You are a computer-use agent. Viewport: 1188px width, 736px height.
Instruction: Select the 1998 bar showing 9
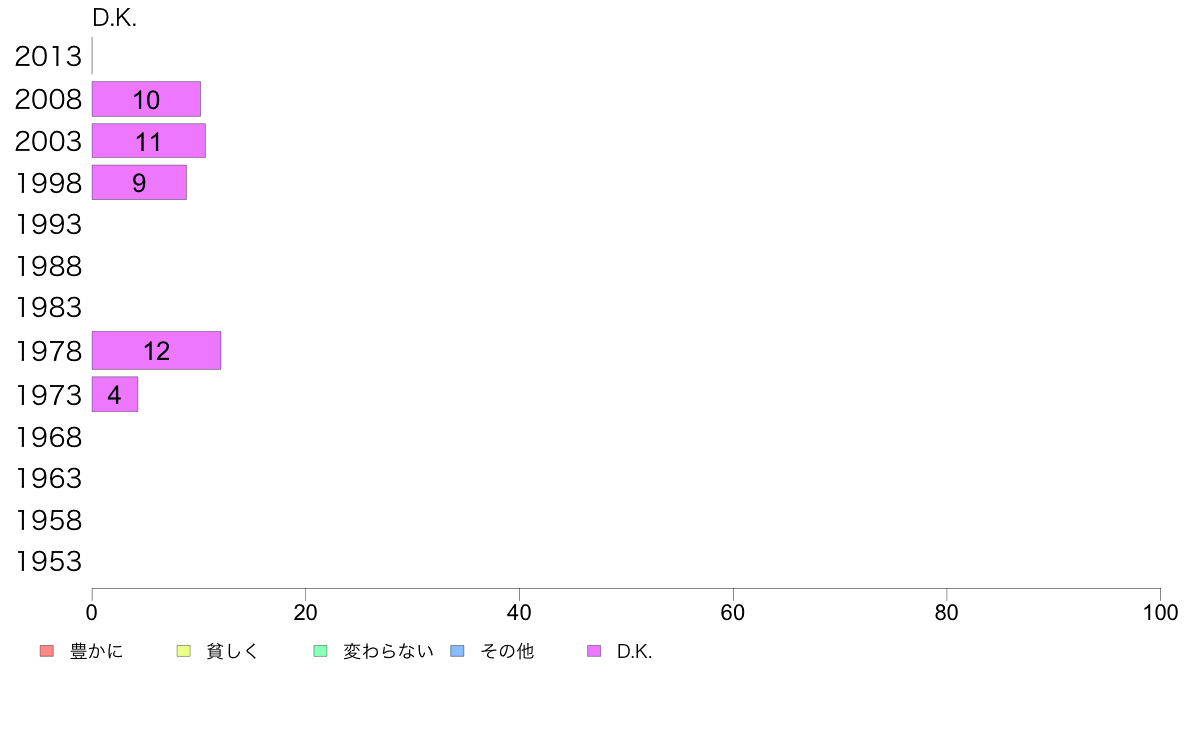139,183
